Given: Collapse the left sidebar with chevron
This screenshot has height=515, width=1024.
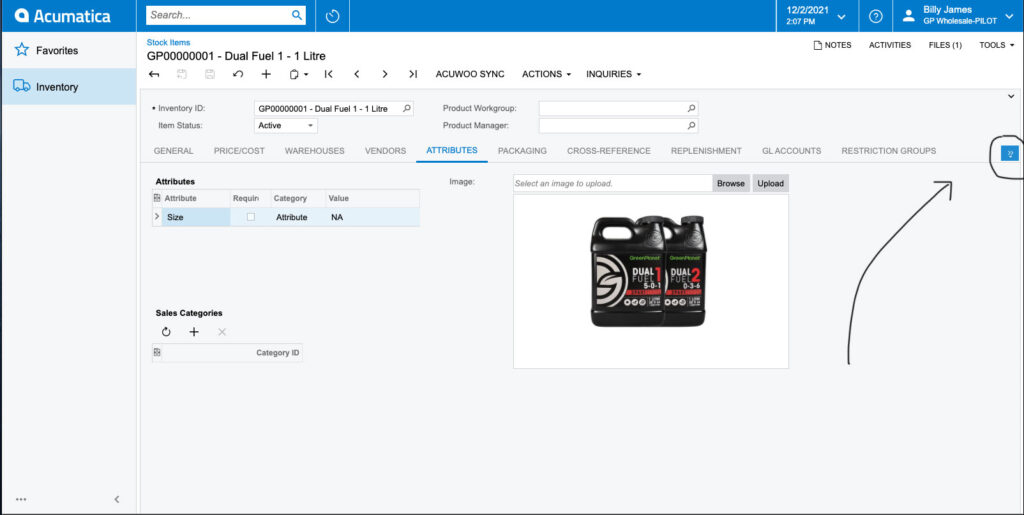Looking at the screenshot, I should [117, 499].
